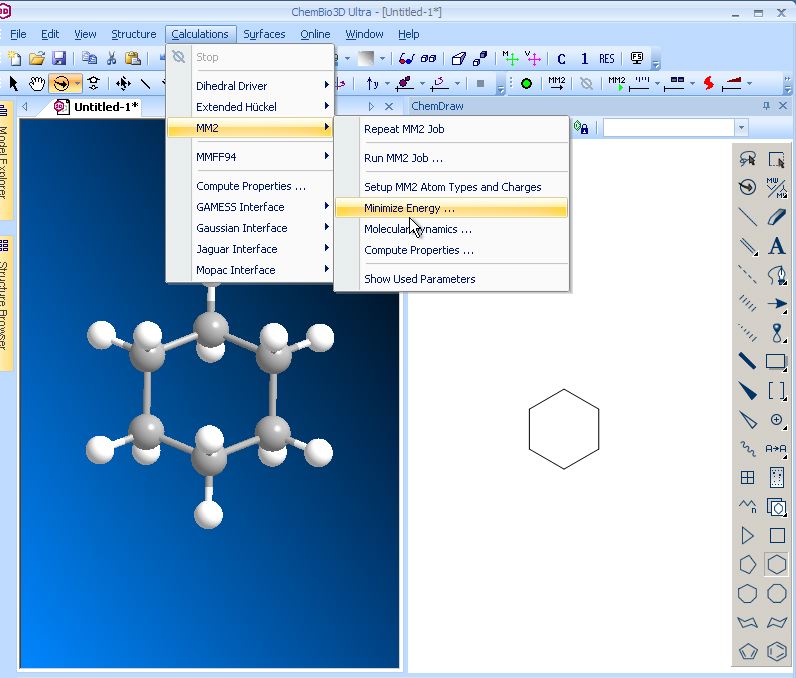Choose the Chemical Symbols plus-circle tool
Image resolution: width=796 pixels, height=678 pixels.
pos(776,420)
